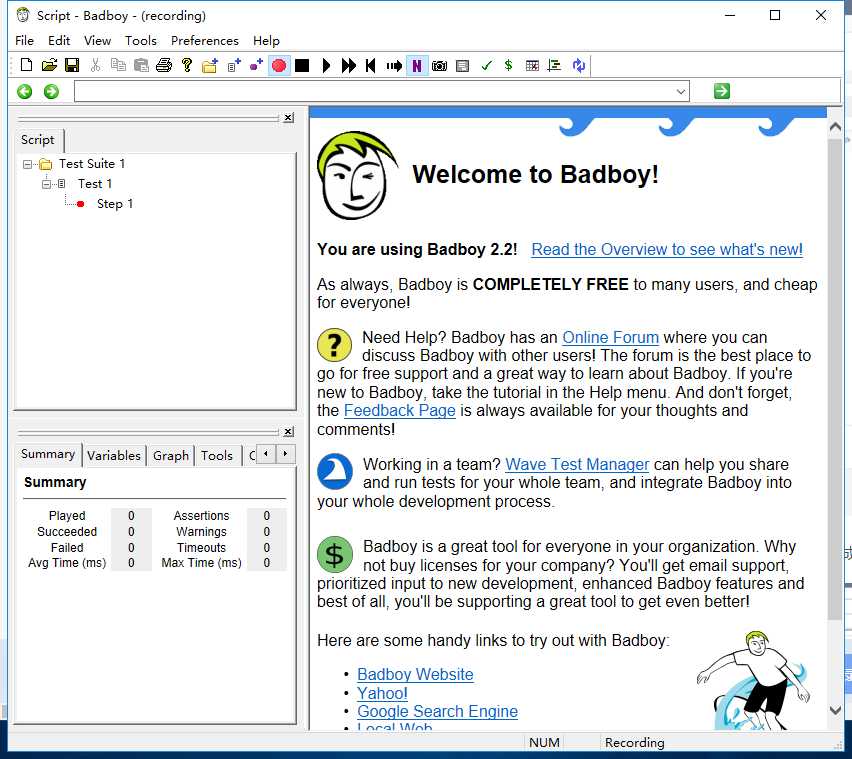Image resolution: width=852 pixels, height=759 pixels.
Task: Add a new test with the page-plus icon
Action: tap(234, 65)
